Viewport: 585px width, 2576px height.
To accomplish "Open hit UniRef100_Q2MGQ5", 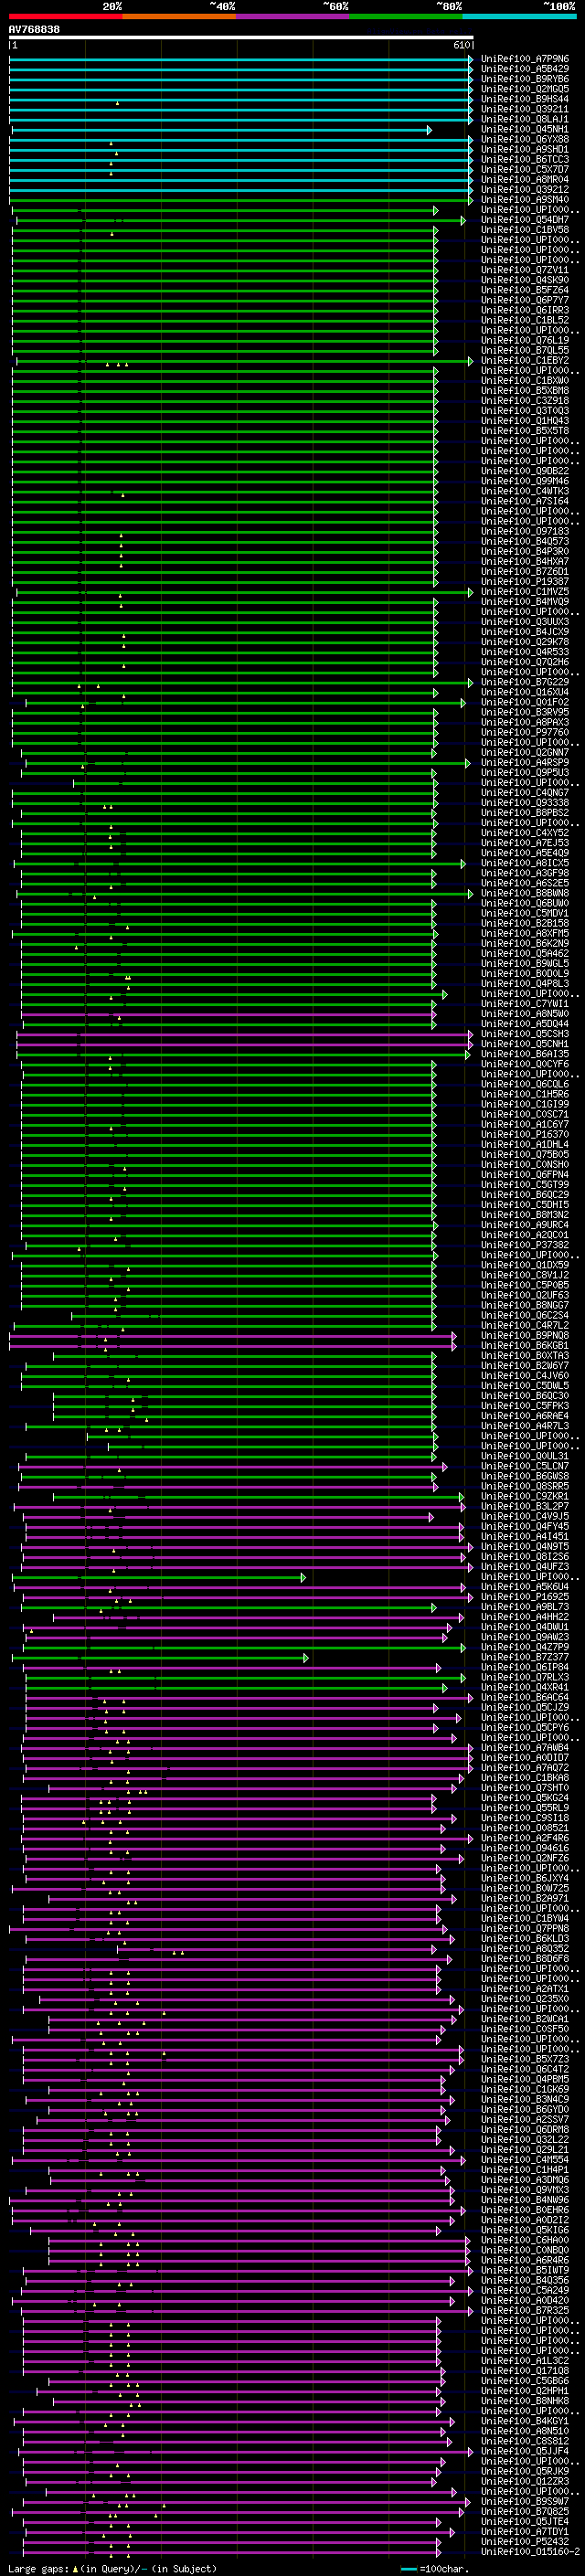I will pos(525,89).
